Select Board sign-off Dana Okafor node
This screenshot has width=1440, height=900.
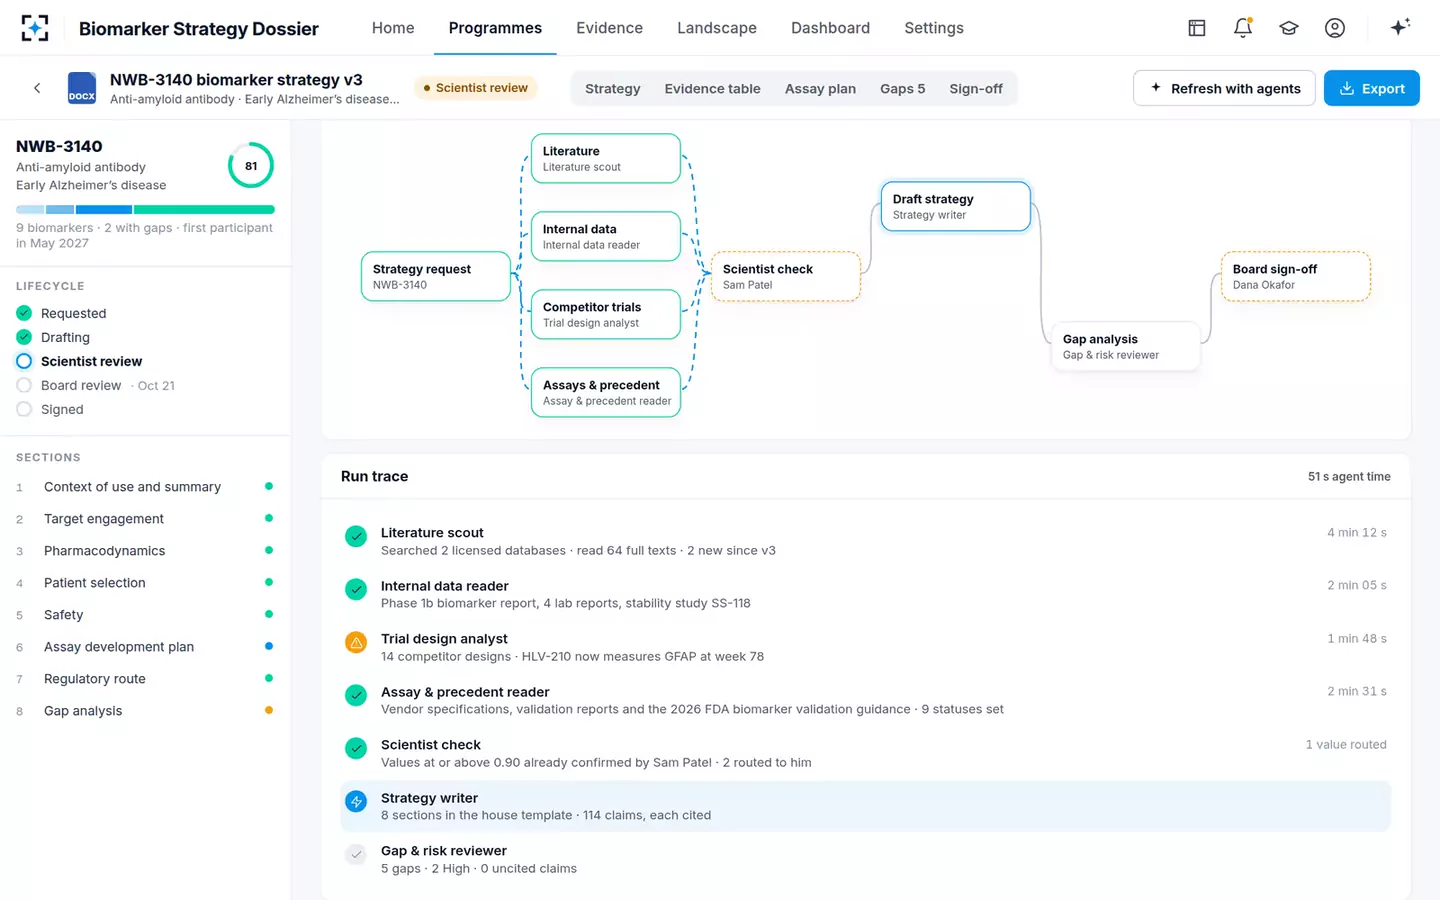[1296, 276]
